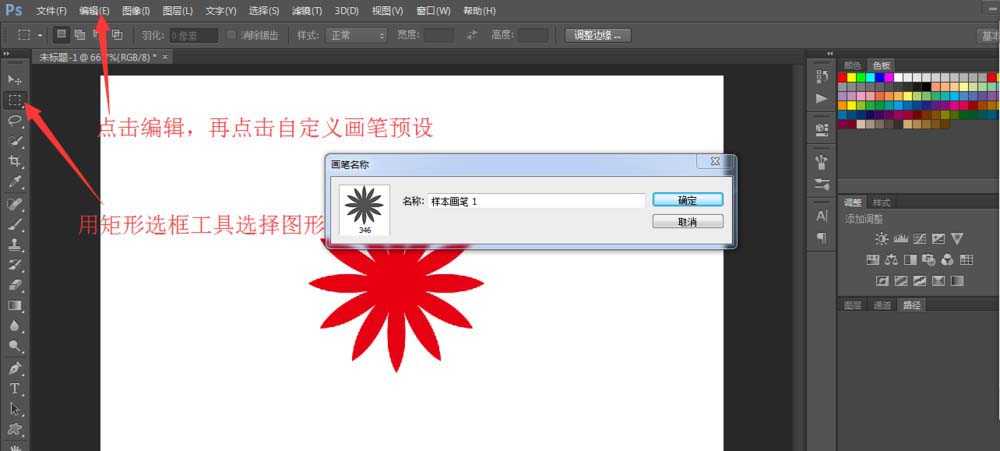The height and width of the screenshot is (451, 1000).
Task: Pick the blue swatch in first row
Action: coord(879,77)
